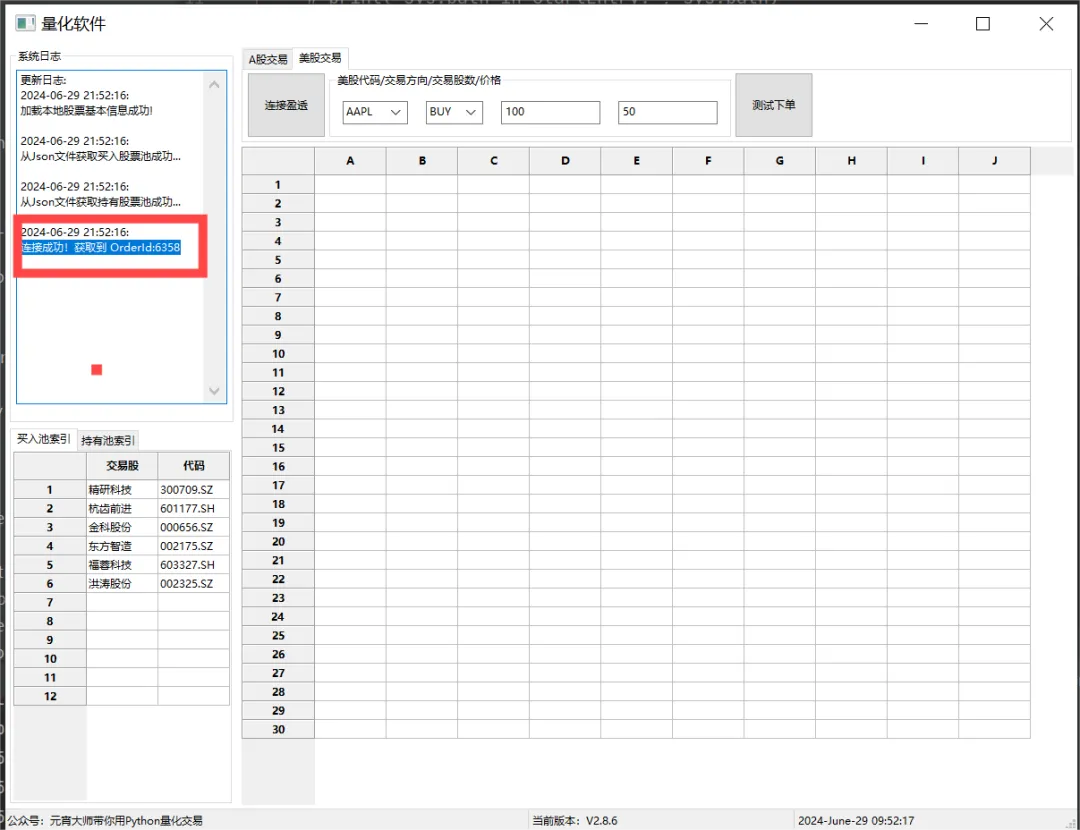
Task: Select the 000656.SZ code cell
Action: (x=194, y=527)
